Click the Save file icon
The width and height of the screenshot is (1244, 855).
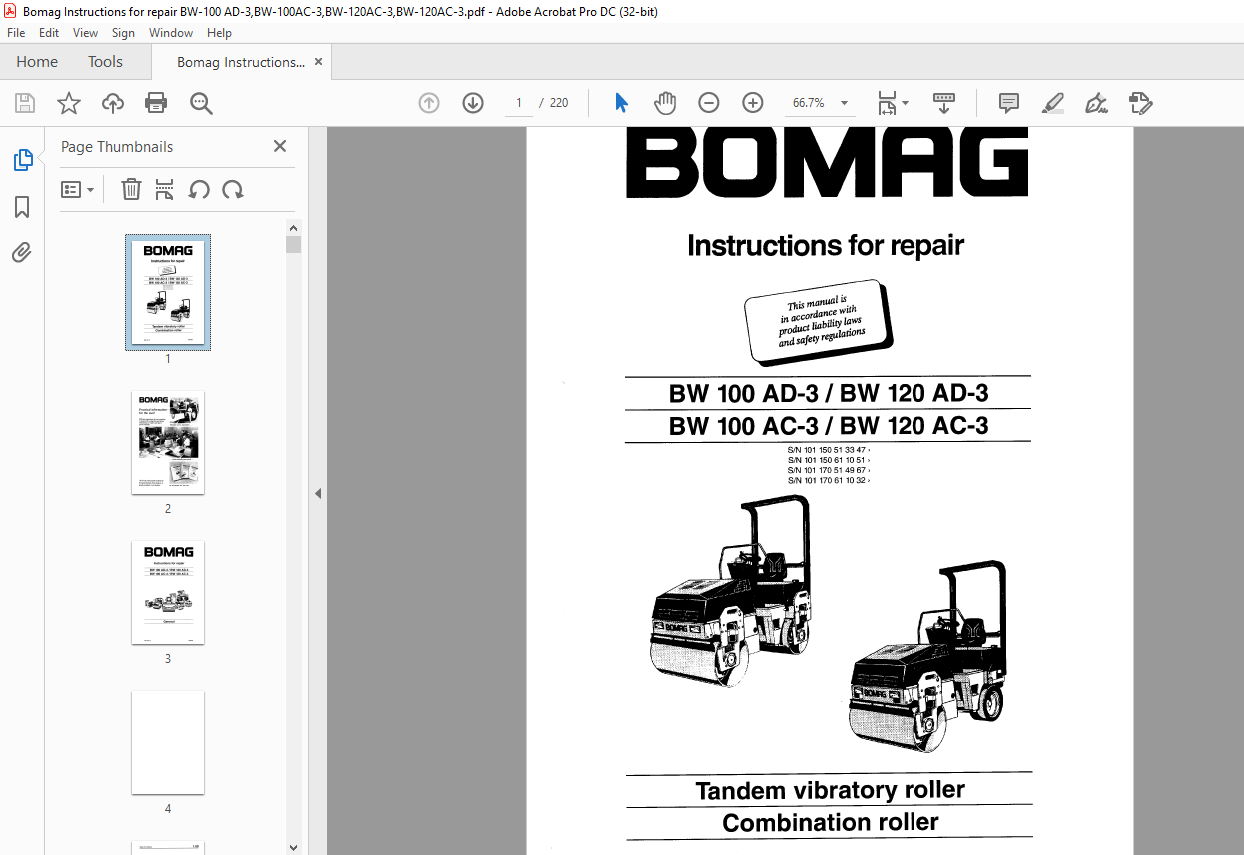click(x=25, y=103)
